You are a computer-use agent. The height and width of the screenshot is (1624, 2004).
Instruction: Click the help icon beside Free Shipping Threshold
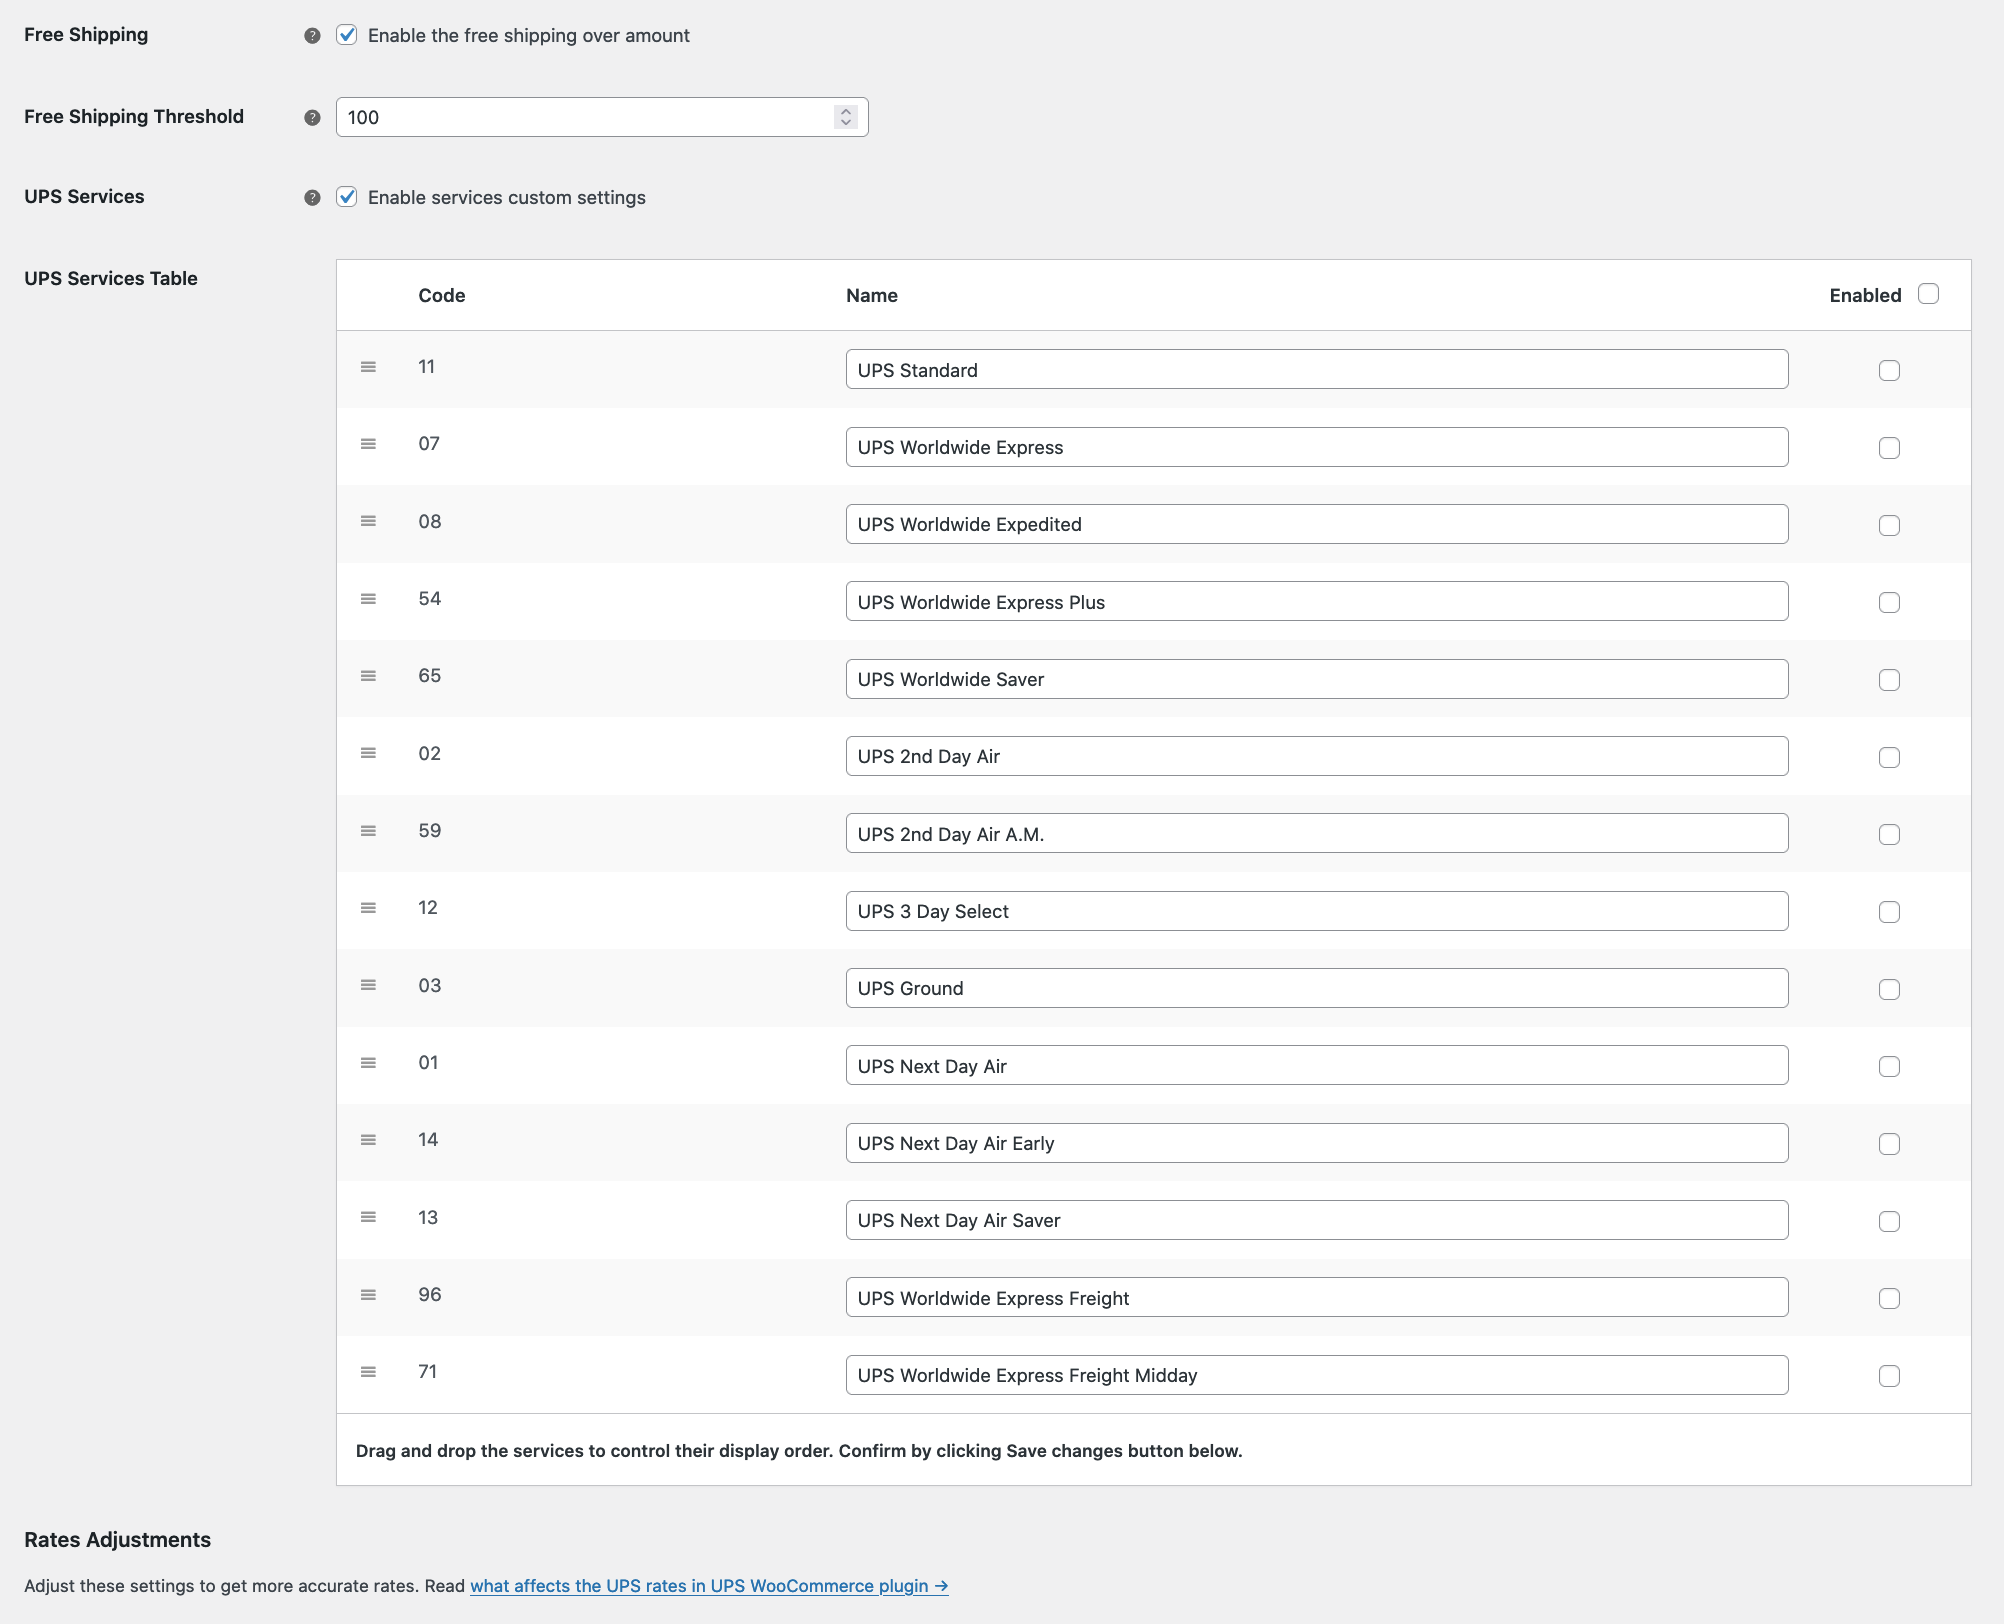point(312,118)
